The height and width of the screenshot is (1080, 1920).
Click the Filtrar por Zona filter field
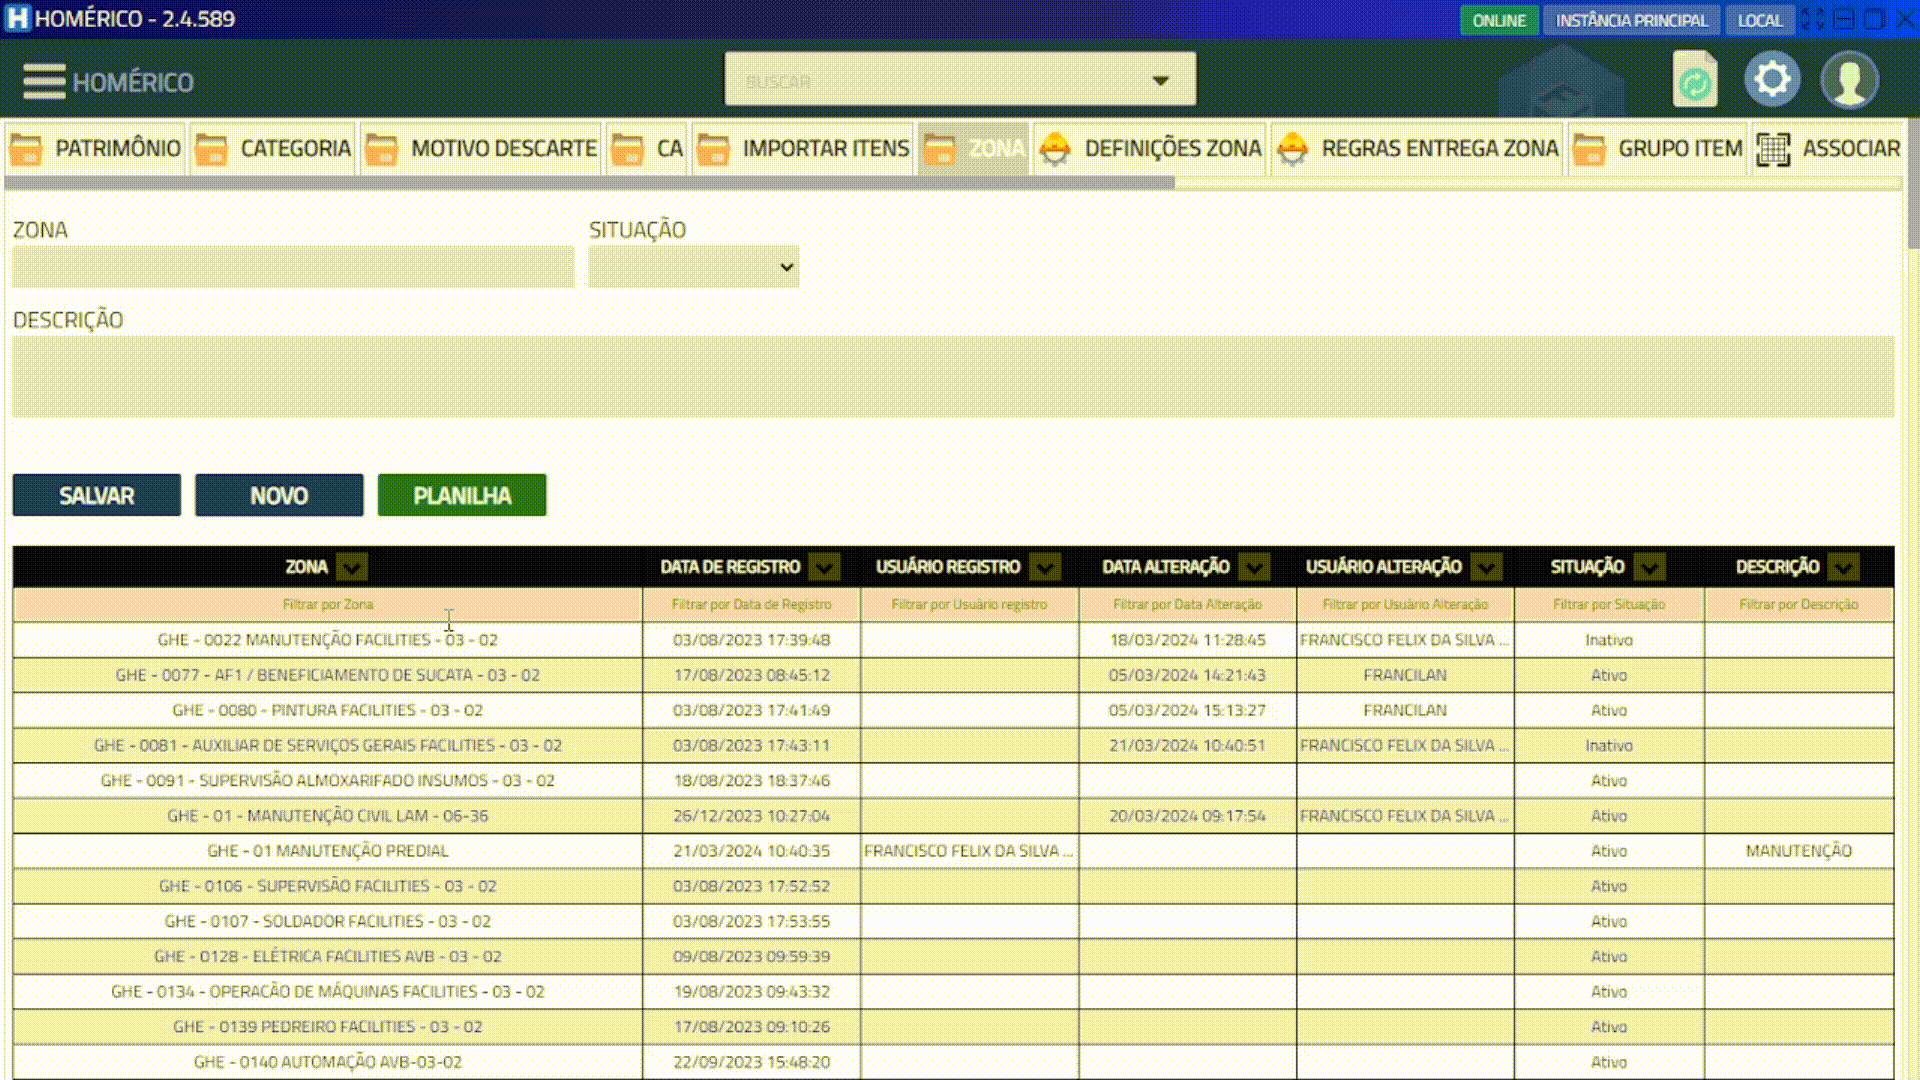tap(327, 604)
